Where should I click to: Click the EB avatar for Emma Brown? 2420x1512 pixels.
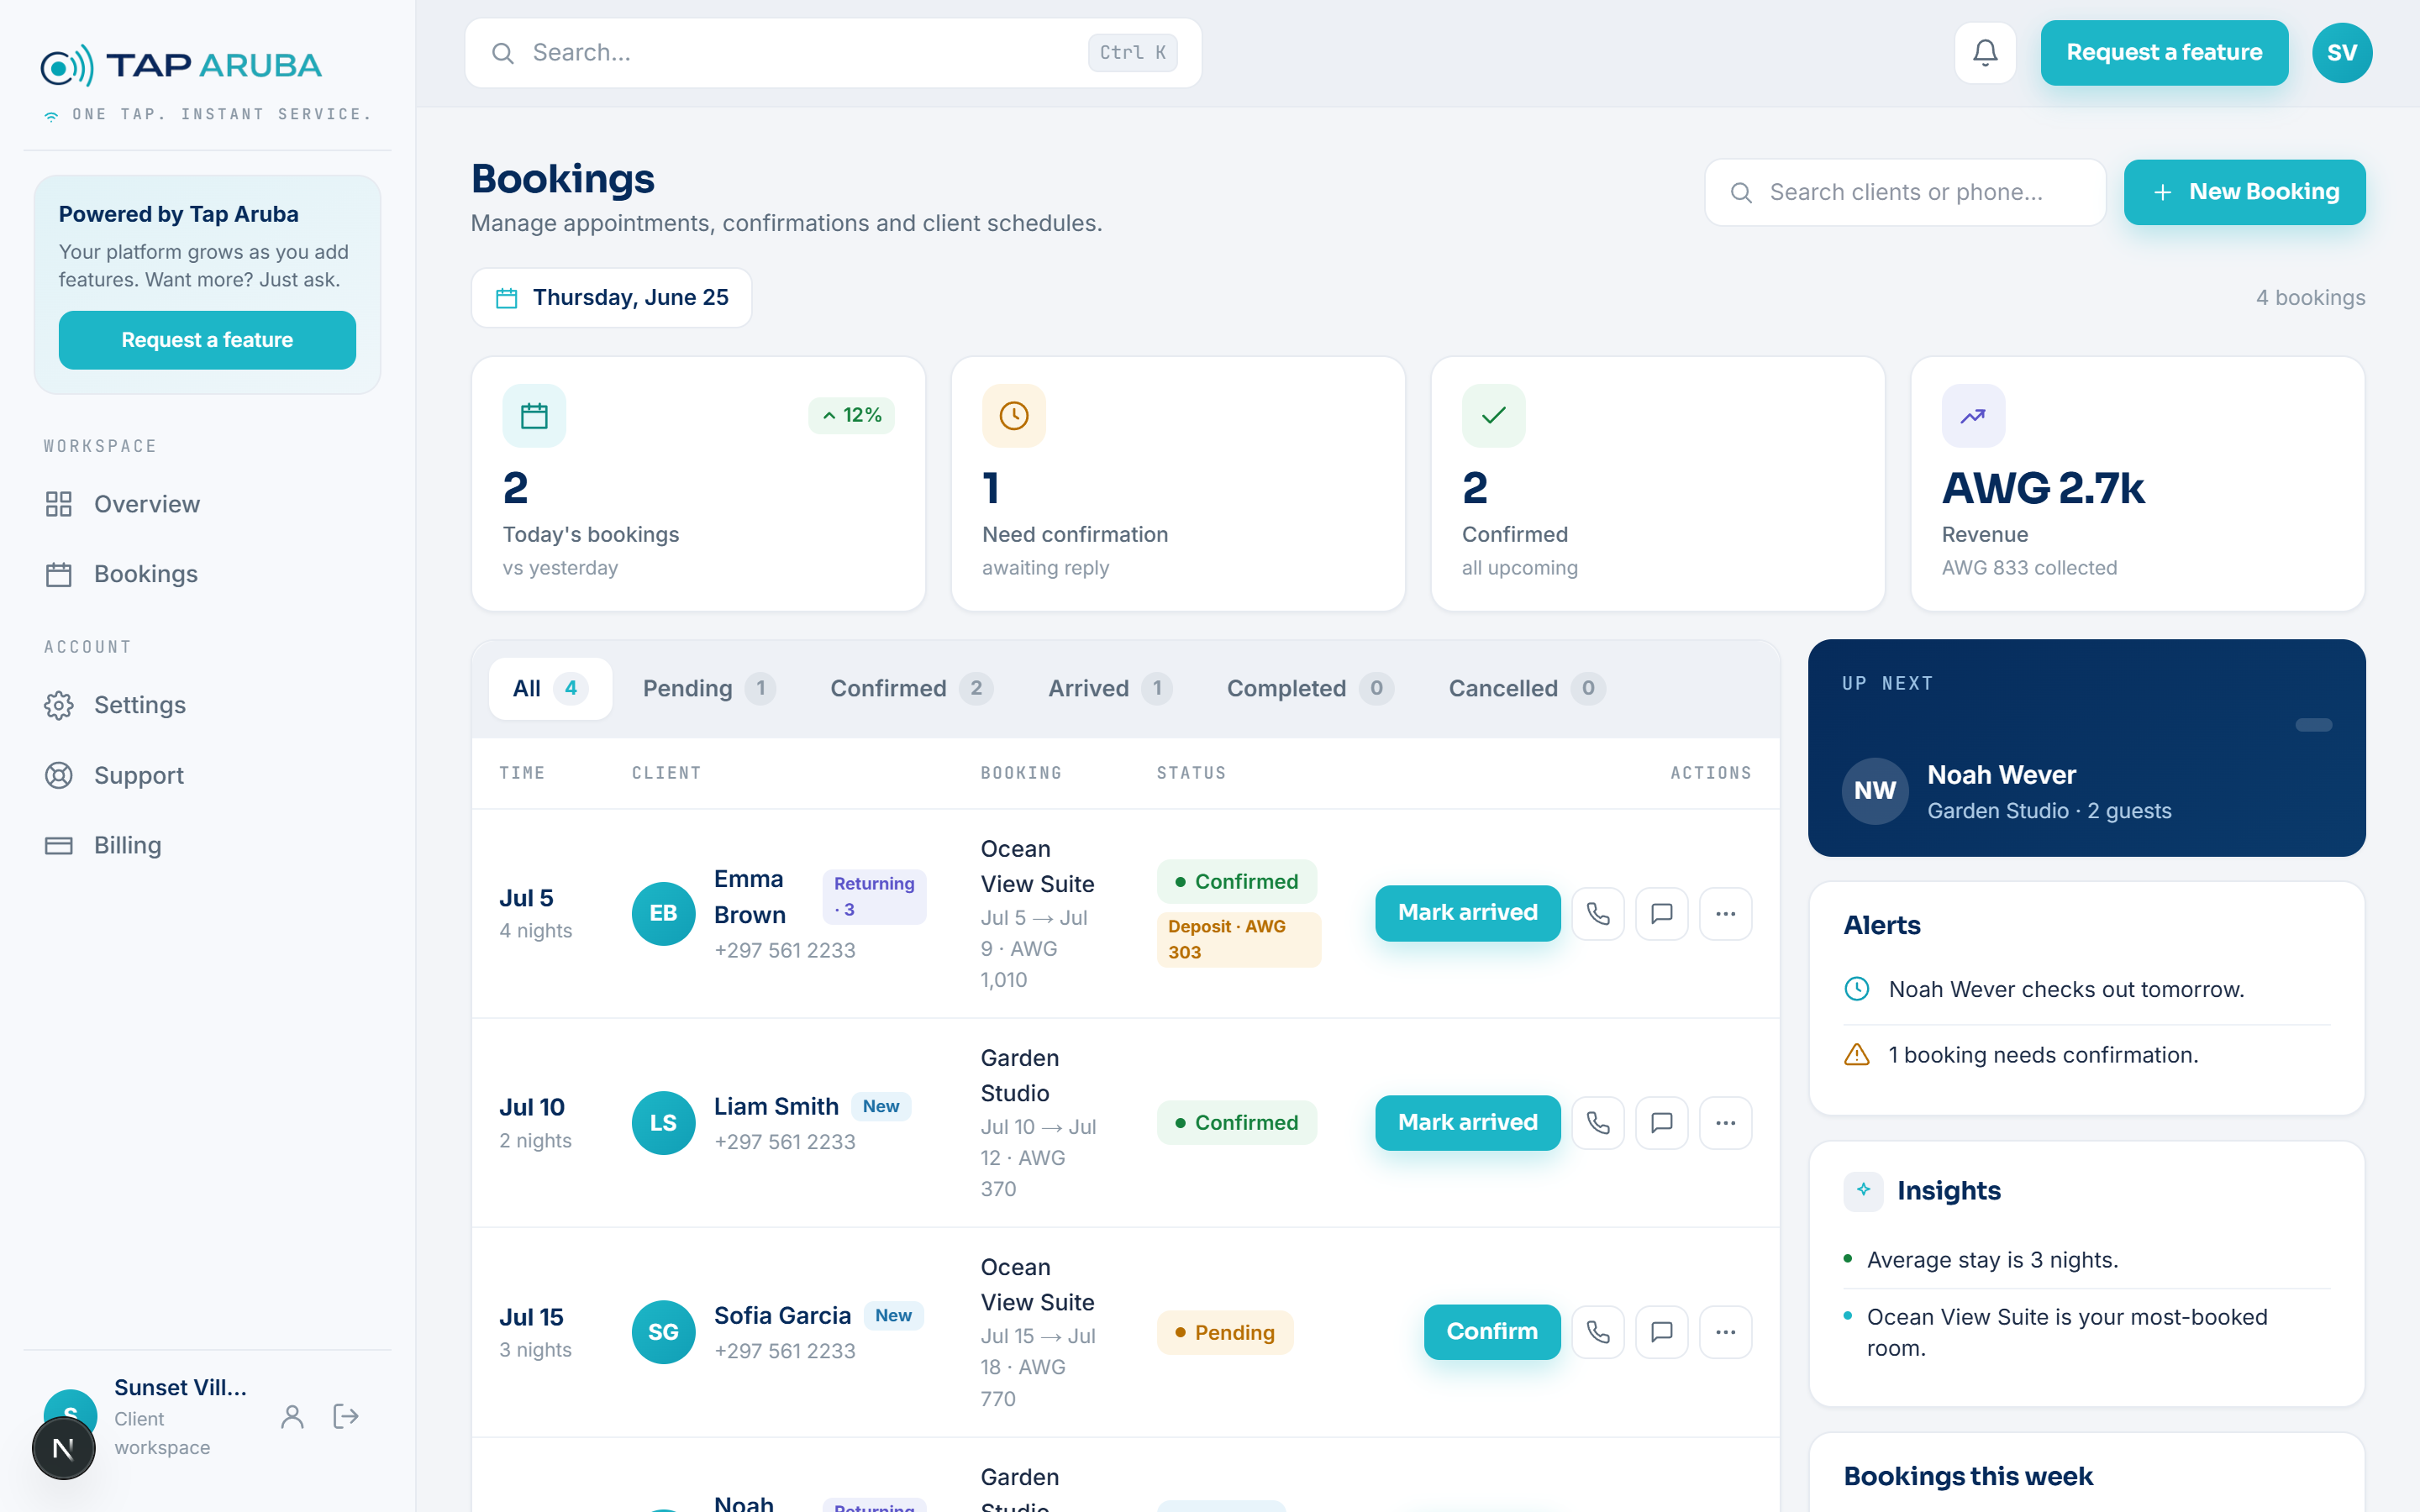(x=663, y=913)
